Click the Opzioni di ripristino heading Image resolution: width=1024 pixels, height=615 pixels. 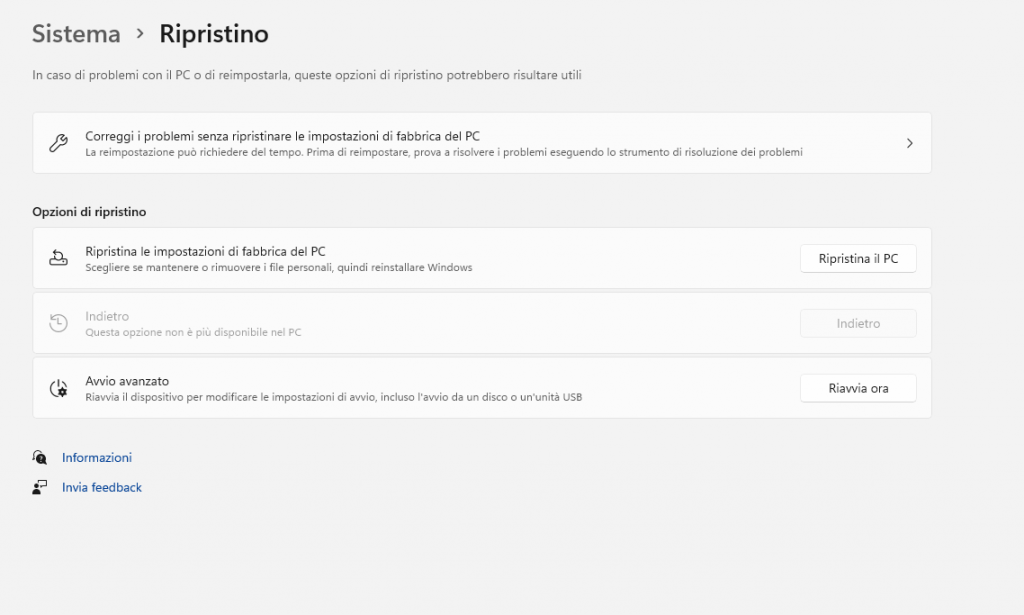coord(89,212)
